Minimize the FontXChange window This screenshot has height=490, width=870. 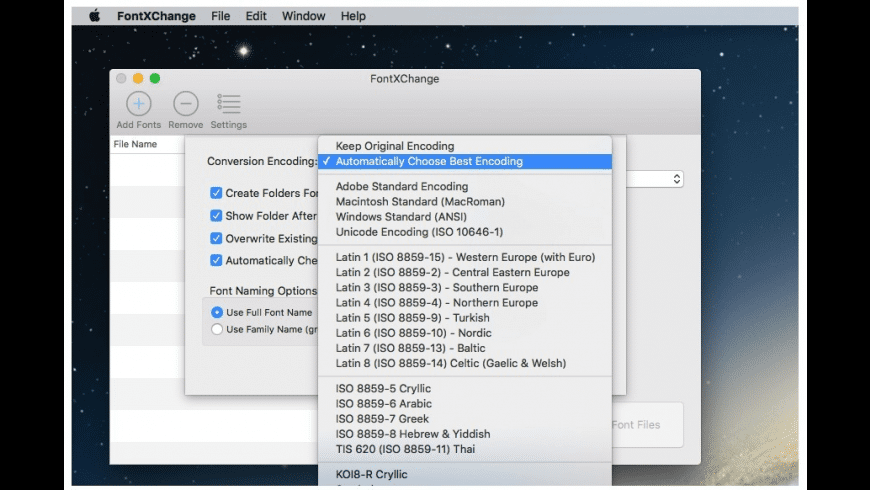pyautogui.click(x=138, y=78)
